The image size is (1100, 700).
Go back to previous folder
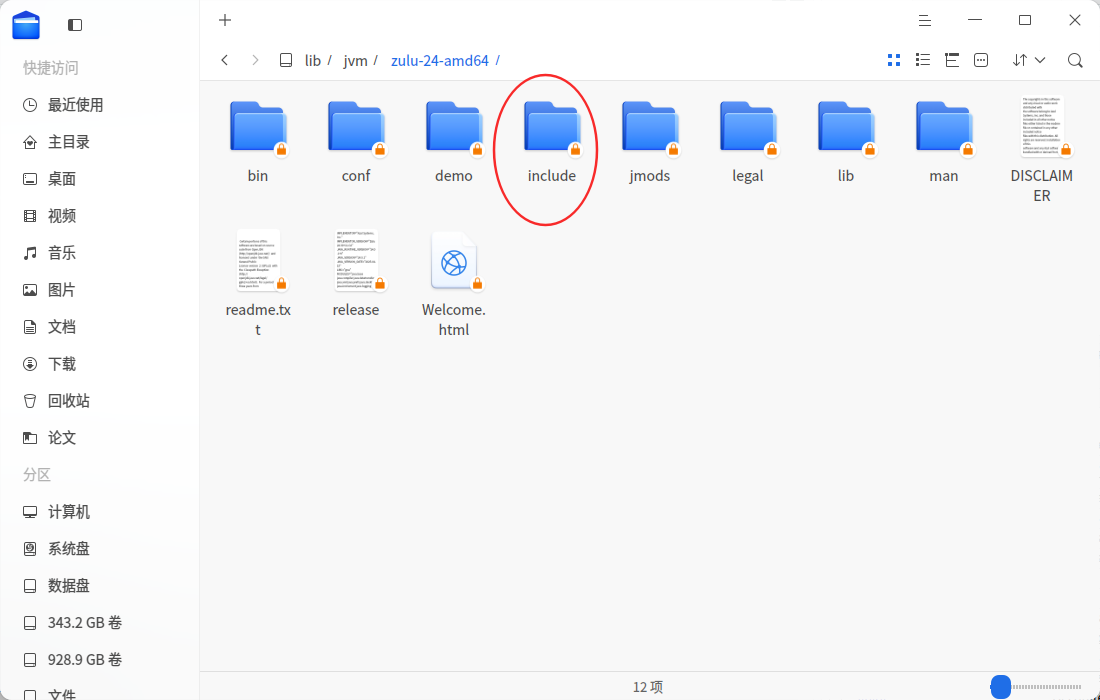[224, 60]
